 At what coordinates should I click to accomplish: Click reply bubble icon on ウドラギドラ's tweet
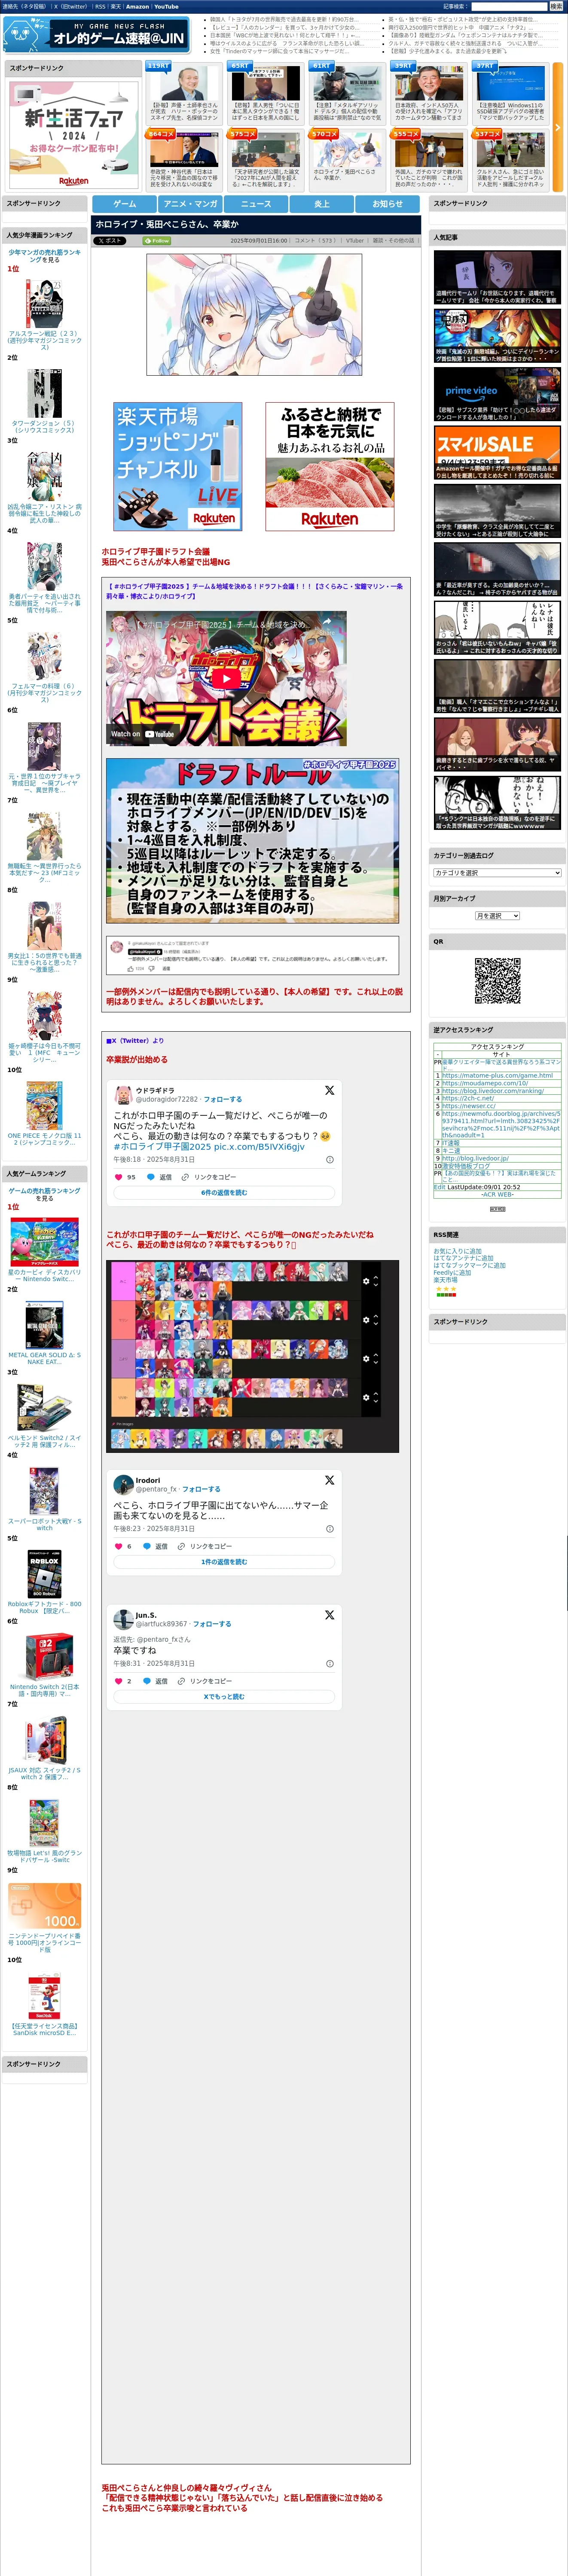(x=151, y=1177)
